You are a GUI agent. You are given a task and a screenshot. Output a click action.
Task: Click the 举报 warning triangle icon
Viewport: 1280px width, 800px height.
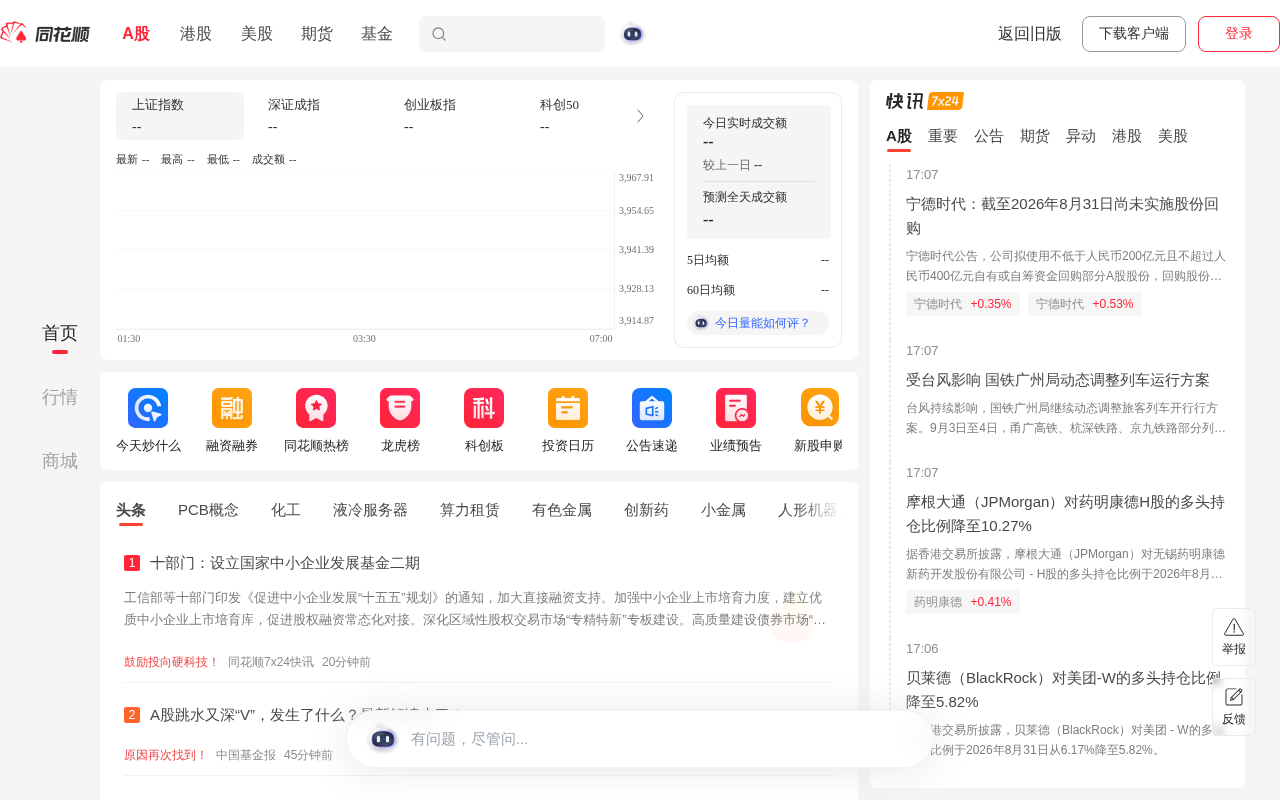1234,627
